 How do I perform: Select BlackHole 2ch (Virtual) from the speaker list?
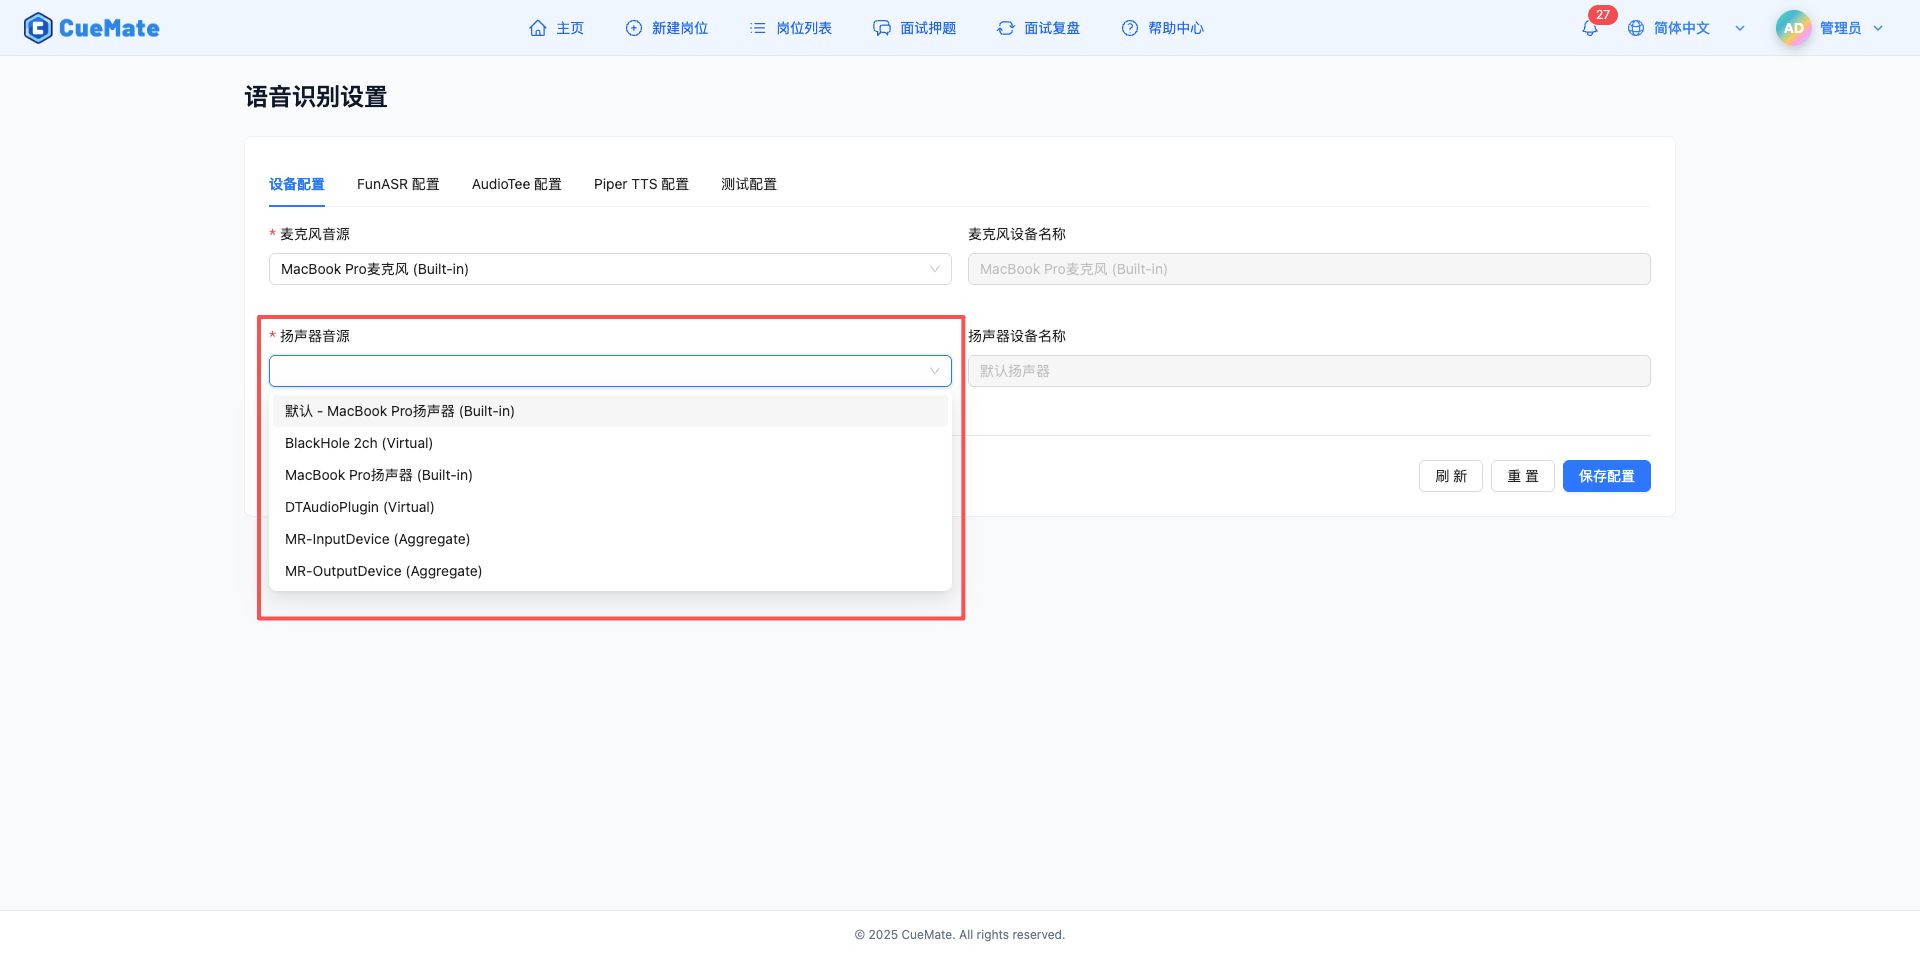pyautogui.click(x=358, y=442)
